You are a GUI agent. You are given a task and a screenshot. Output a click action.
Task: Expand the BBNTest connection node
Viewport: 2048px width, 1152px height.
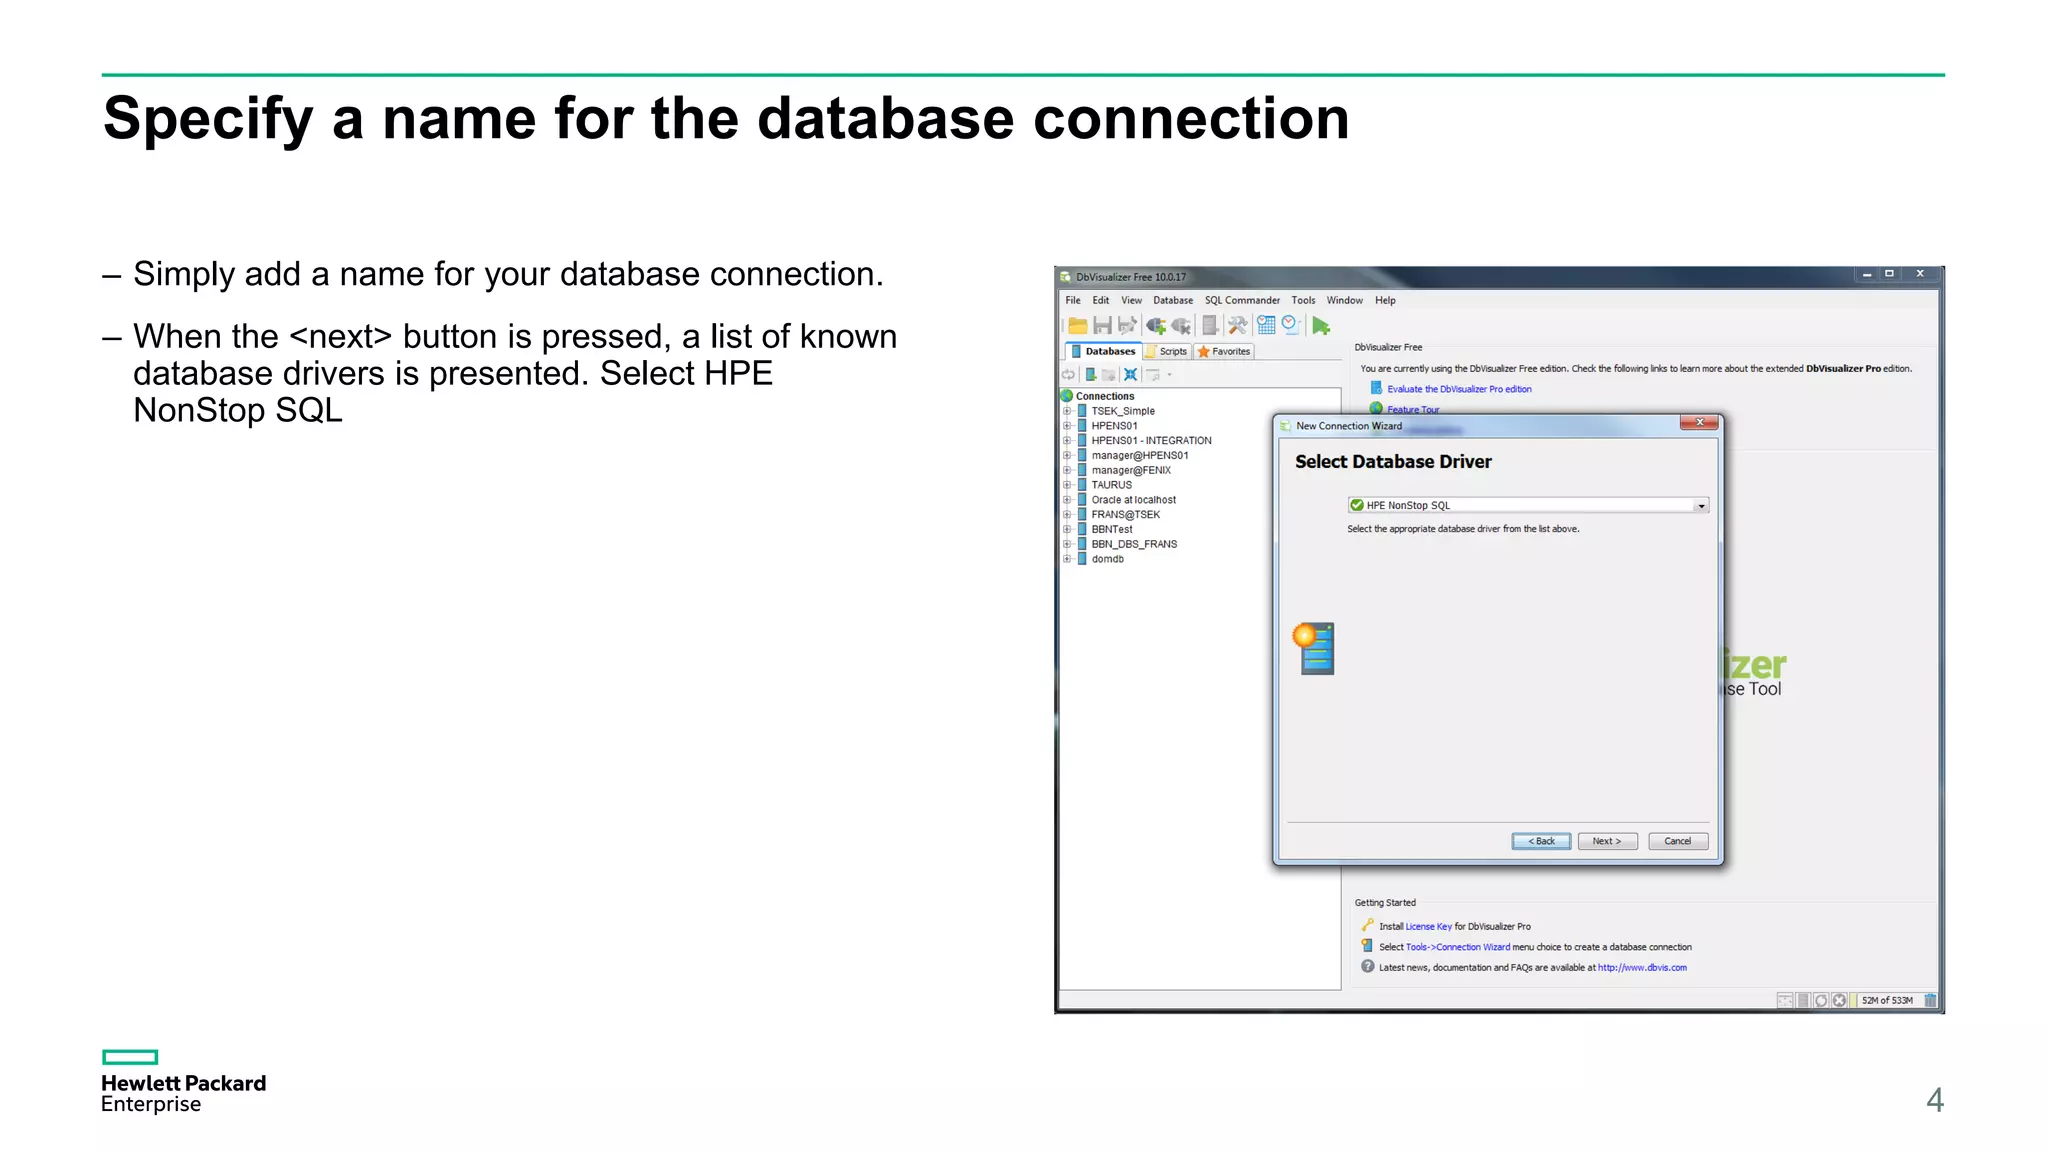[x=1067, y=529]
